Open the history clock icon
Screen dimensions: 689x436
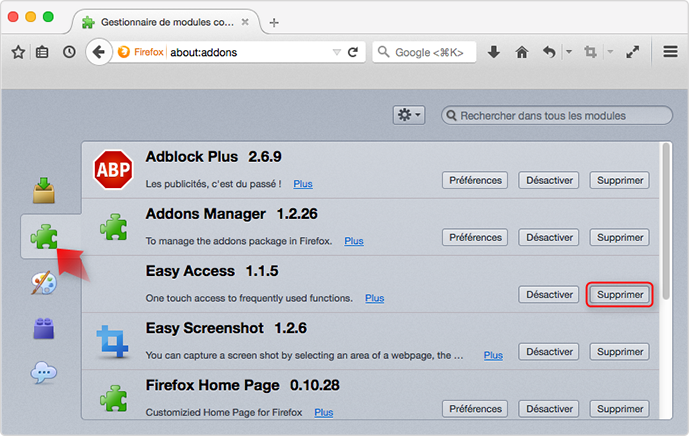(x=69, y=52)
